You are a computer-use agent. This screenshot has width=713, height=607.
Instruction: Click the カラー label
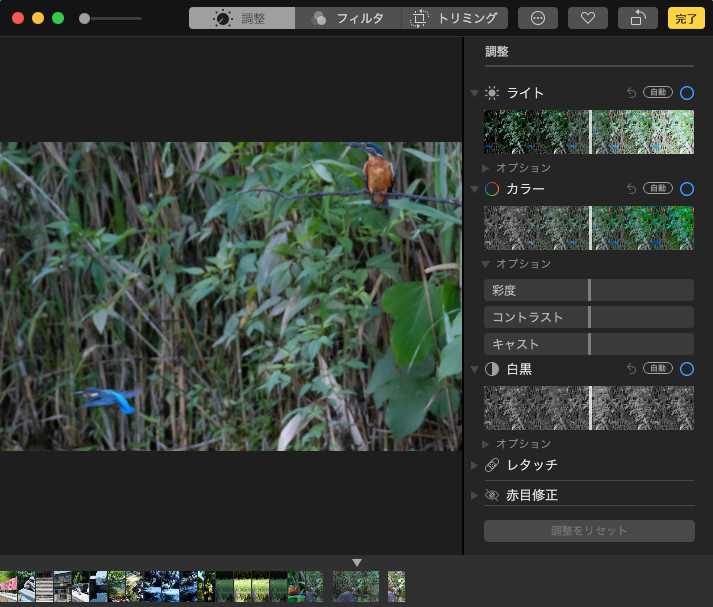tap(525, 189)
